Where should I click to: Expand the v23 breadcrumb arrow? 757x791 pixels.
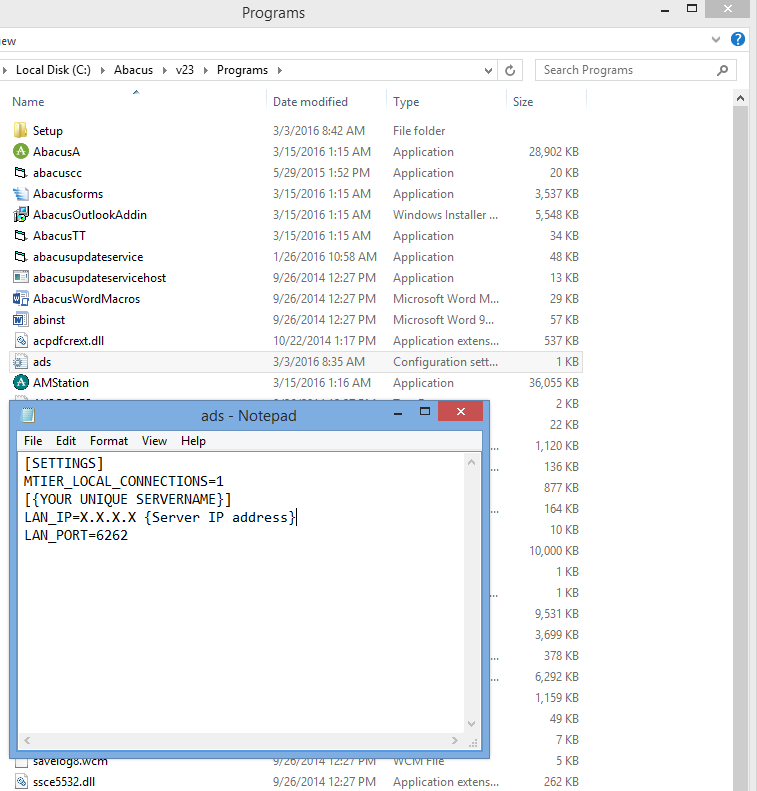206,70
